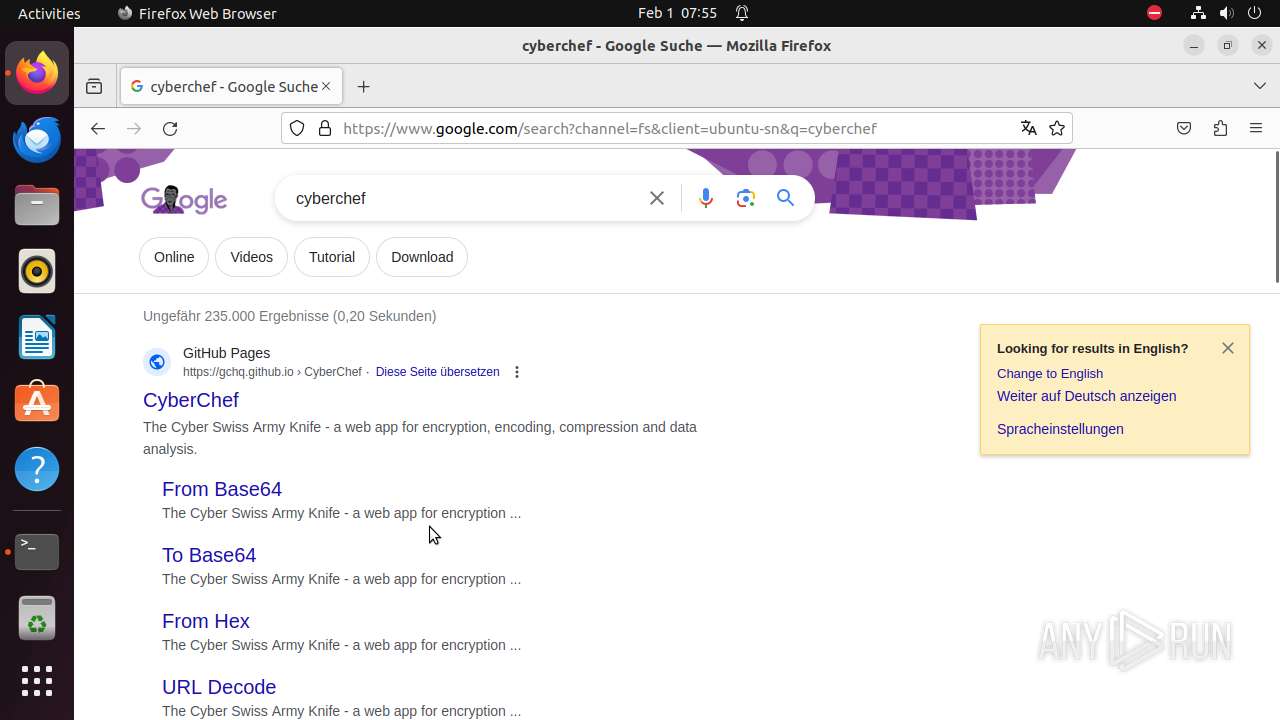Viewport: 1280px width, 720px height.
Task: Open the CyberChef result link
Action: click(x=190, y=400)
